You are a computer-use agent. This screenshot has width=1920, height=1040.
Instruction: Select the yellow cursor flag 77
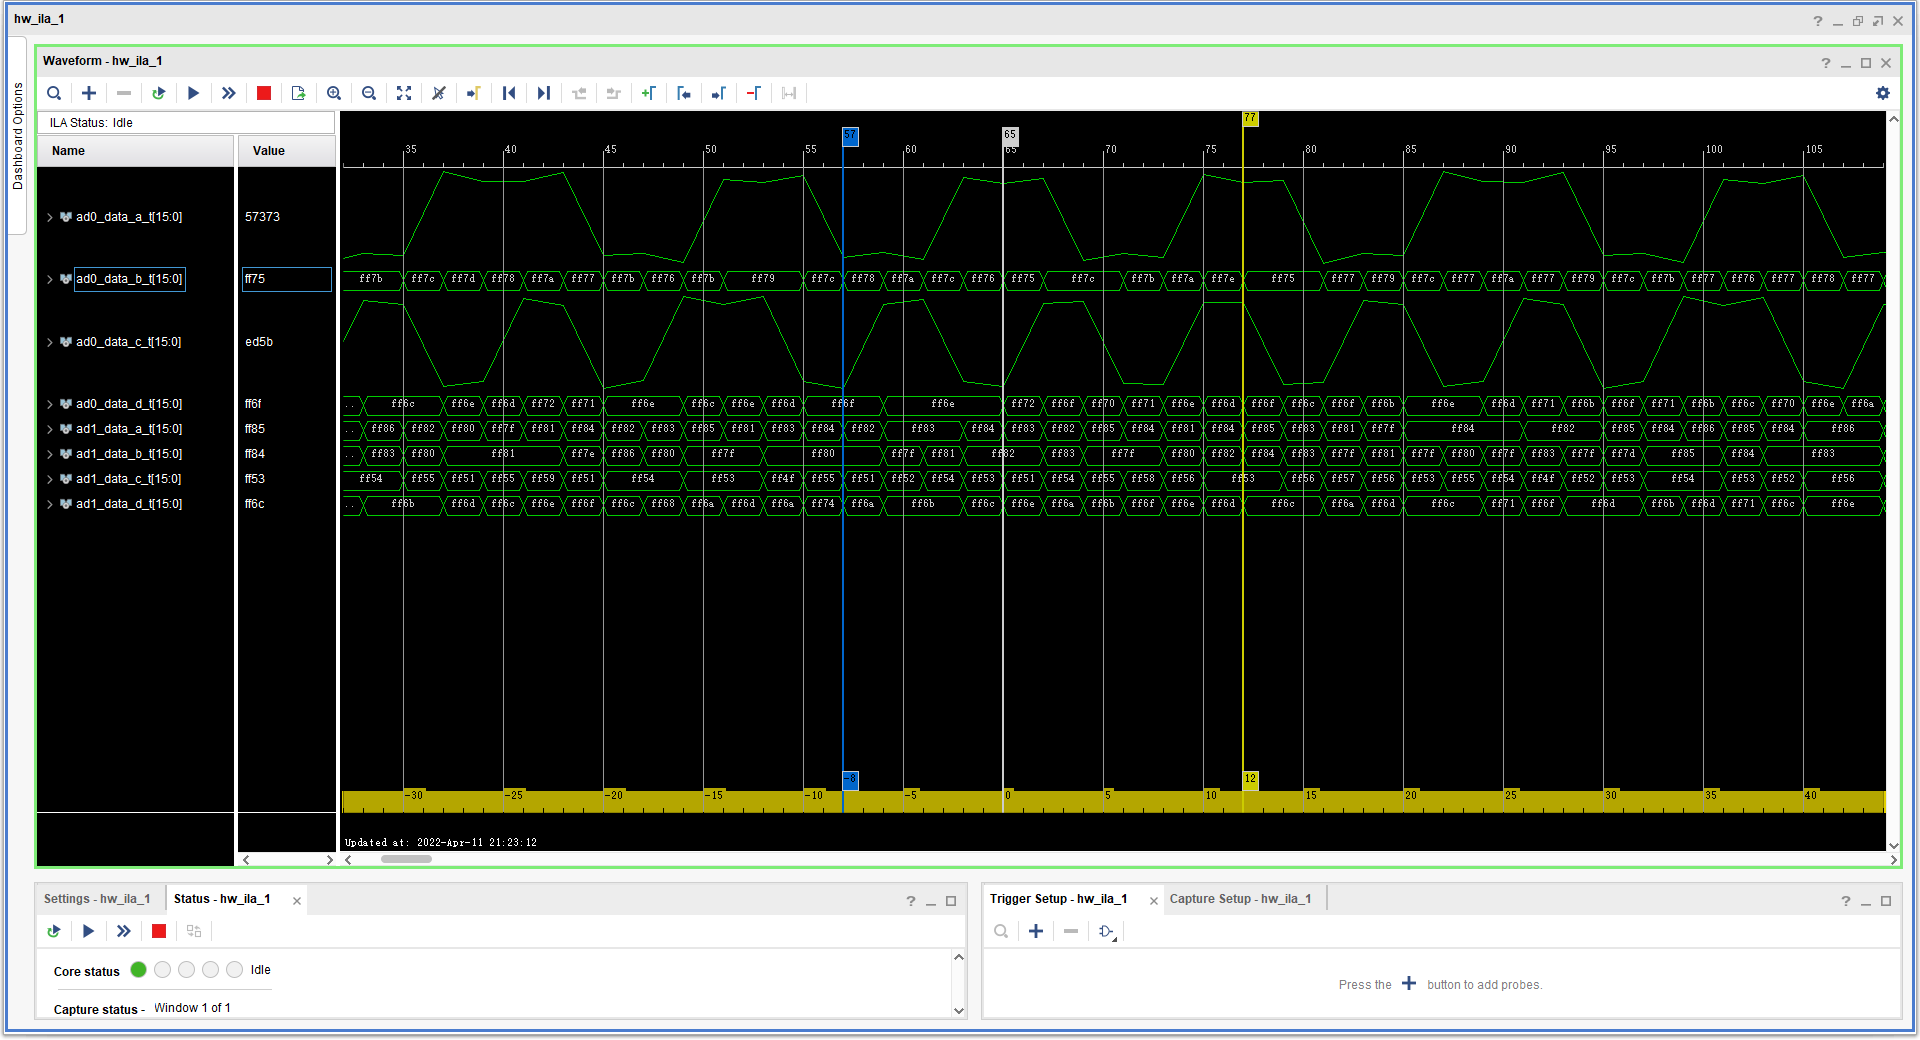(x=1250, y=118)
